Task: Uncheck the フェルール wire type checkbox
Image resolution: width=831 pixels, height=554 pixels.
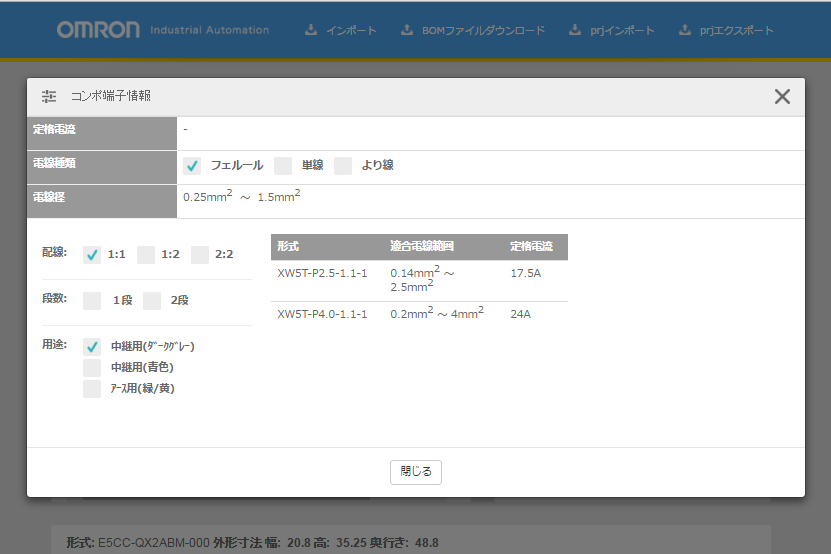Action: coord(192,166)
